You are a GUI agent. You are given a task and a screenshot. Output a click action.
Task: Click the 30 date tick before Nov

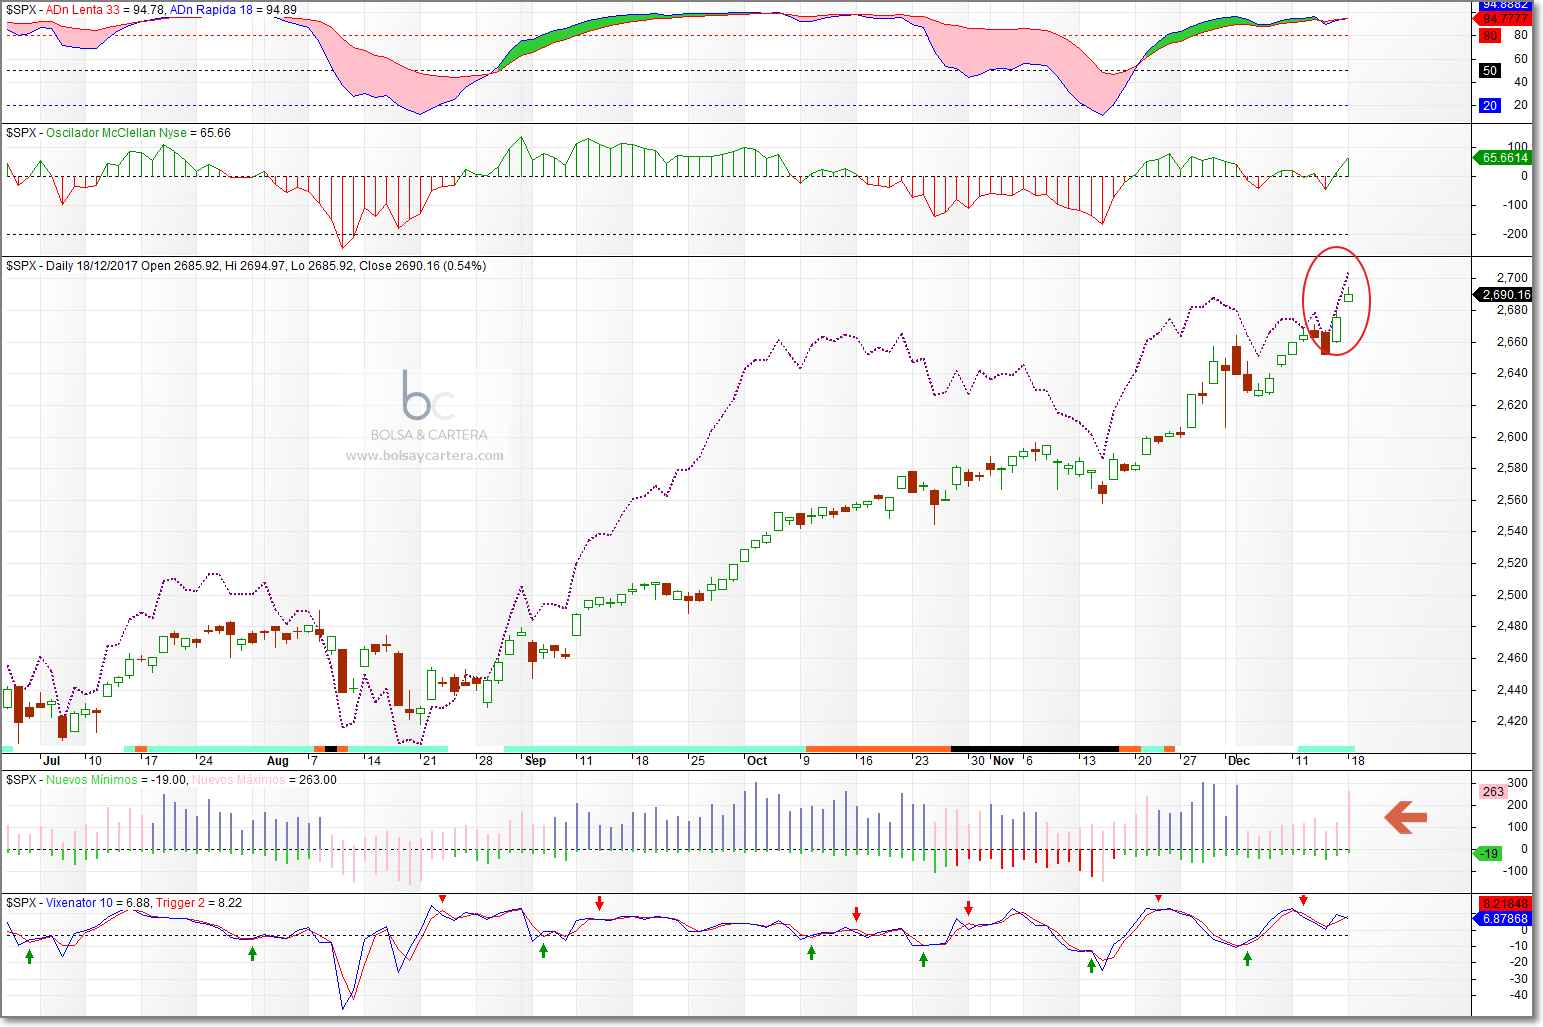coord(977,761)
